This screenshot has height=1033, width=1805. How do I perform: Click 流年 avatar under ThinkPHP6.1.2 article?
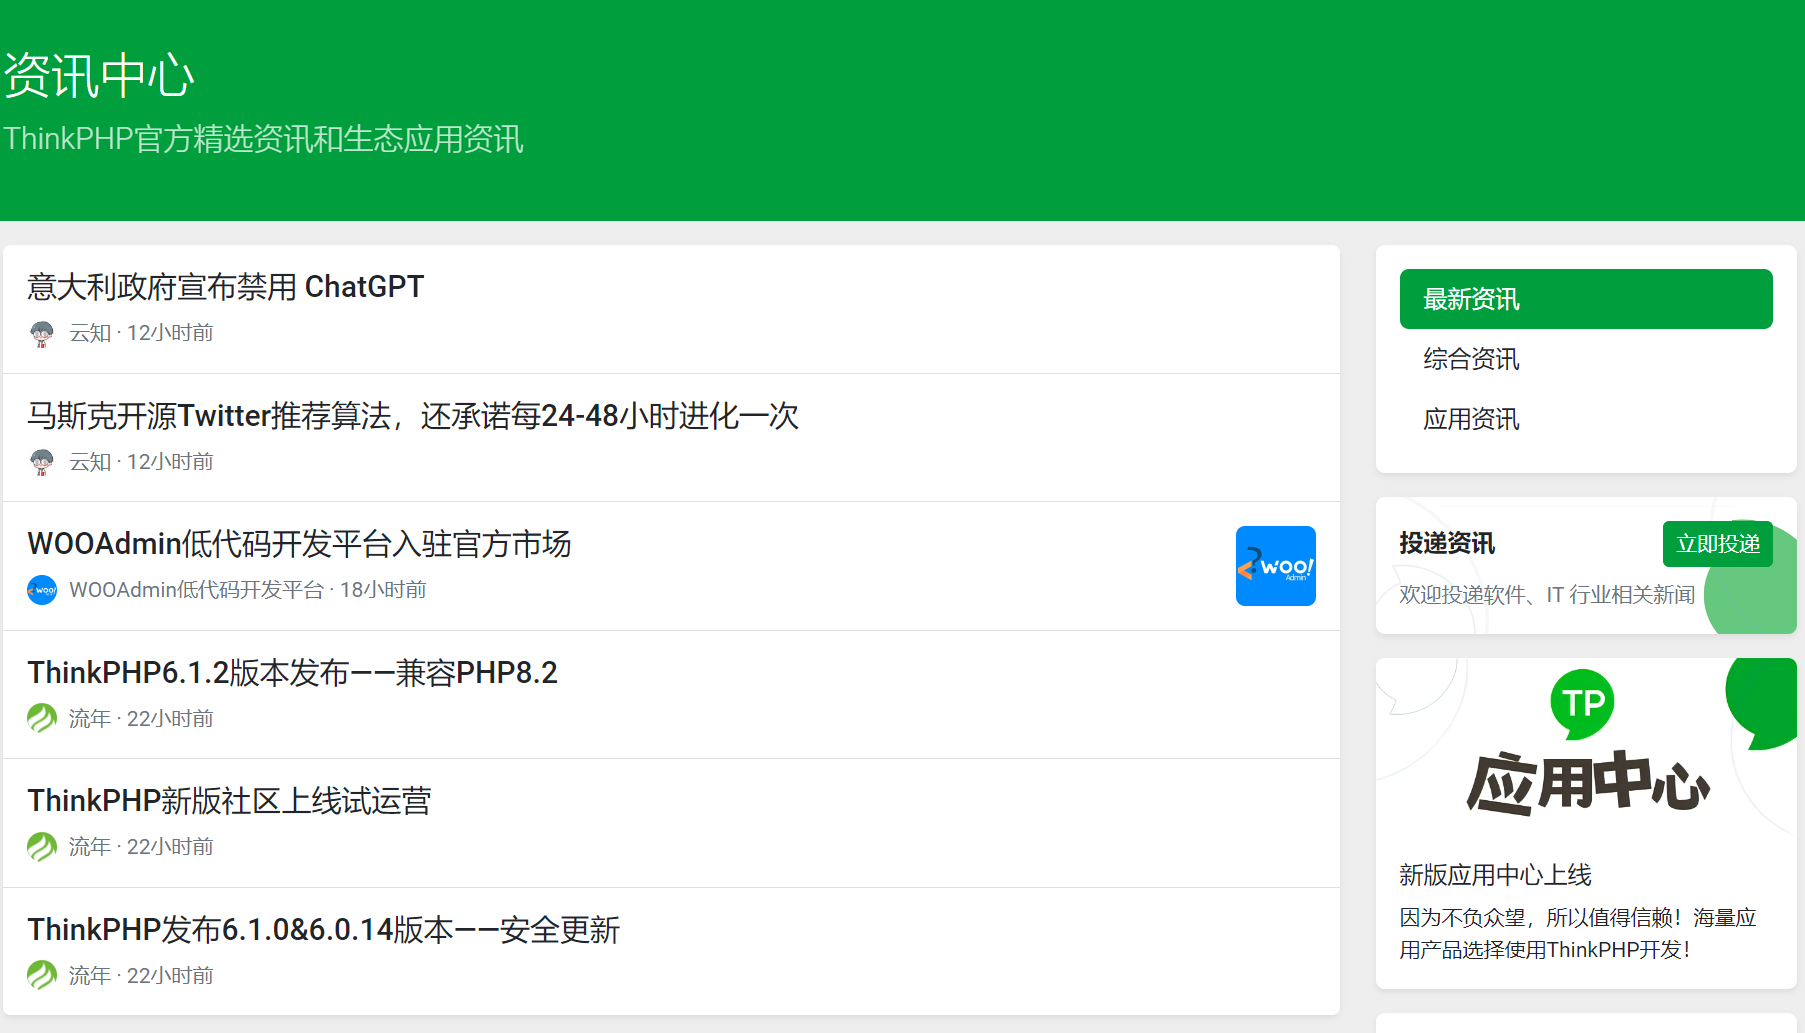(42, 718)
